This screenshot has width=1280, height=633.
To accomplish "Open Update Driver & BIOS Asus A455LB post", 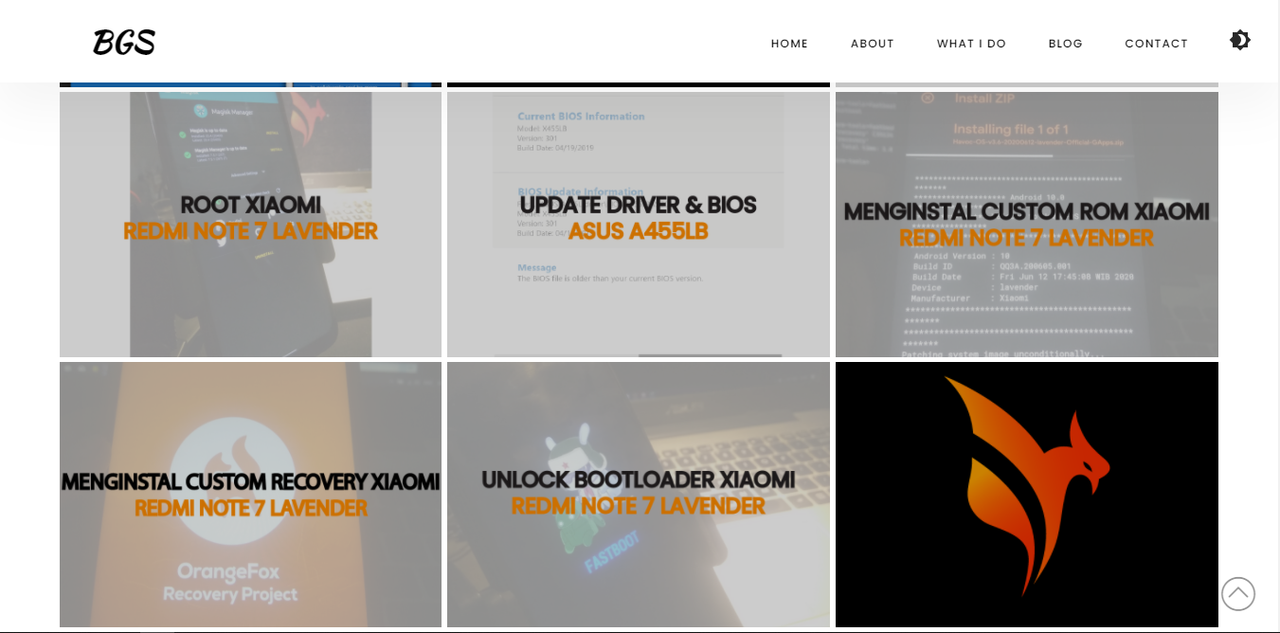I will 638,224.
